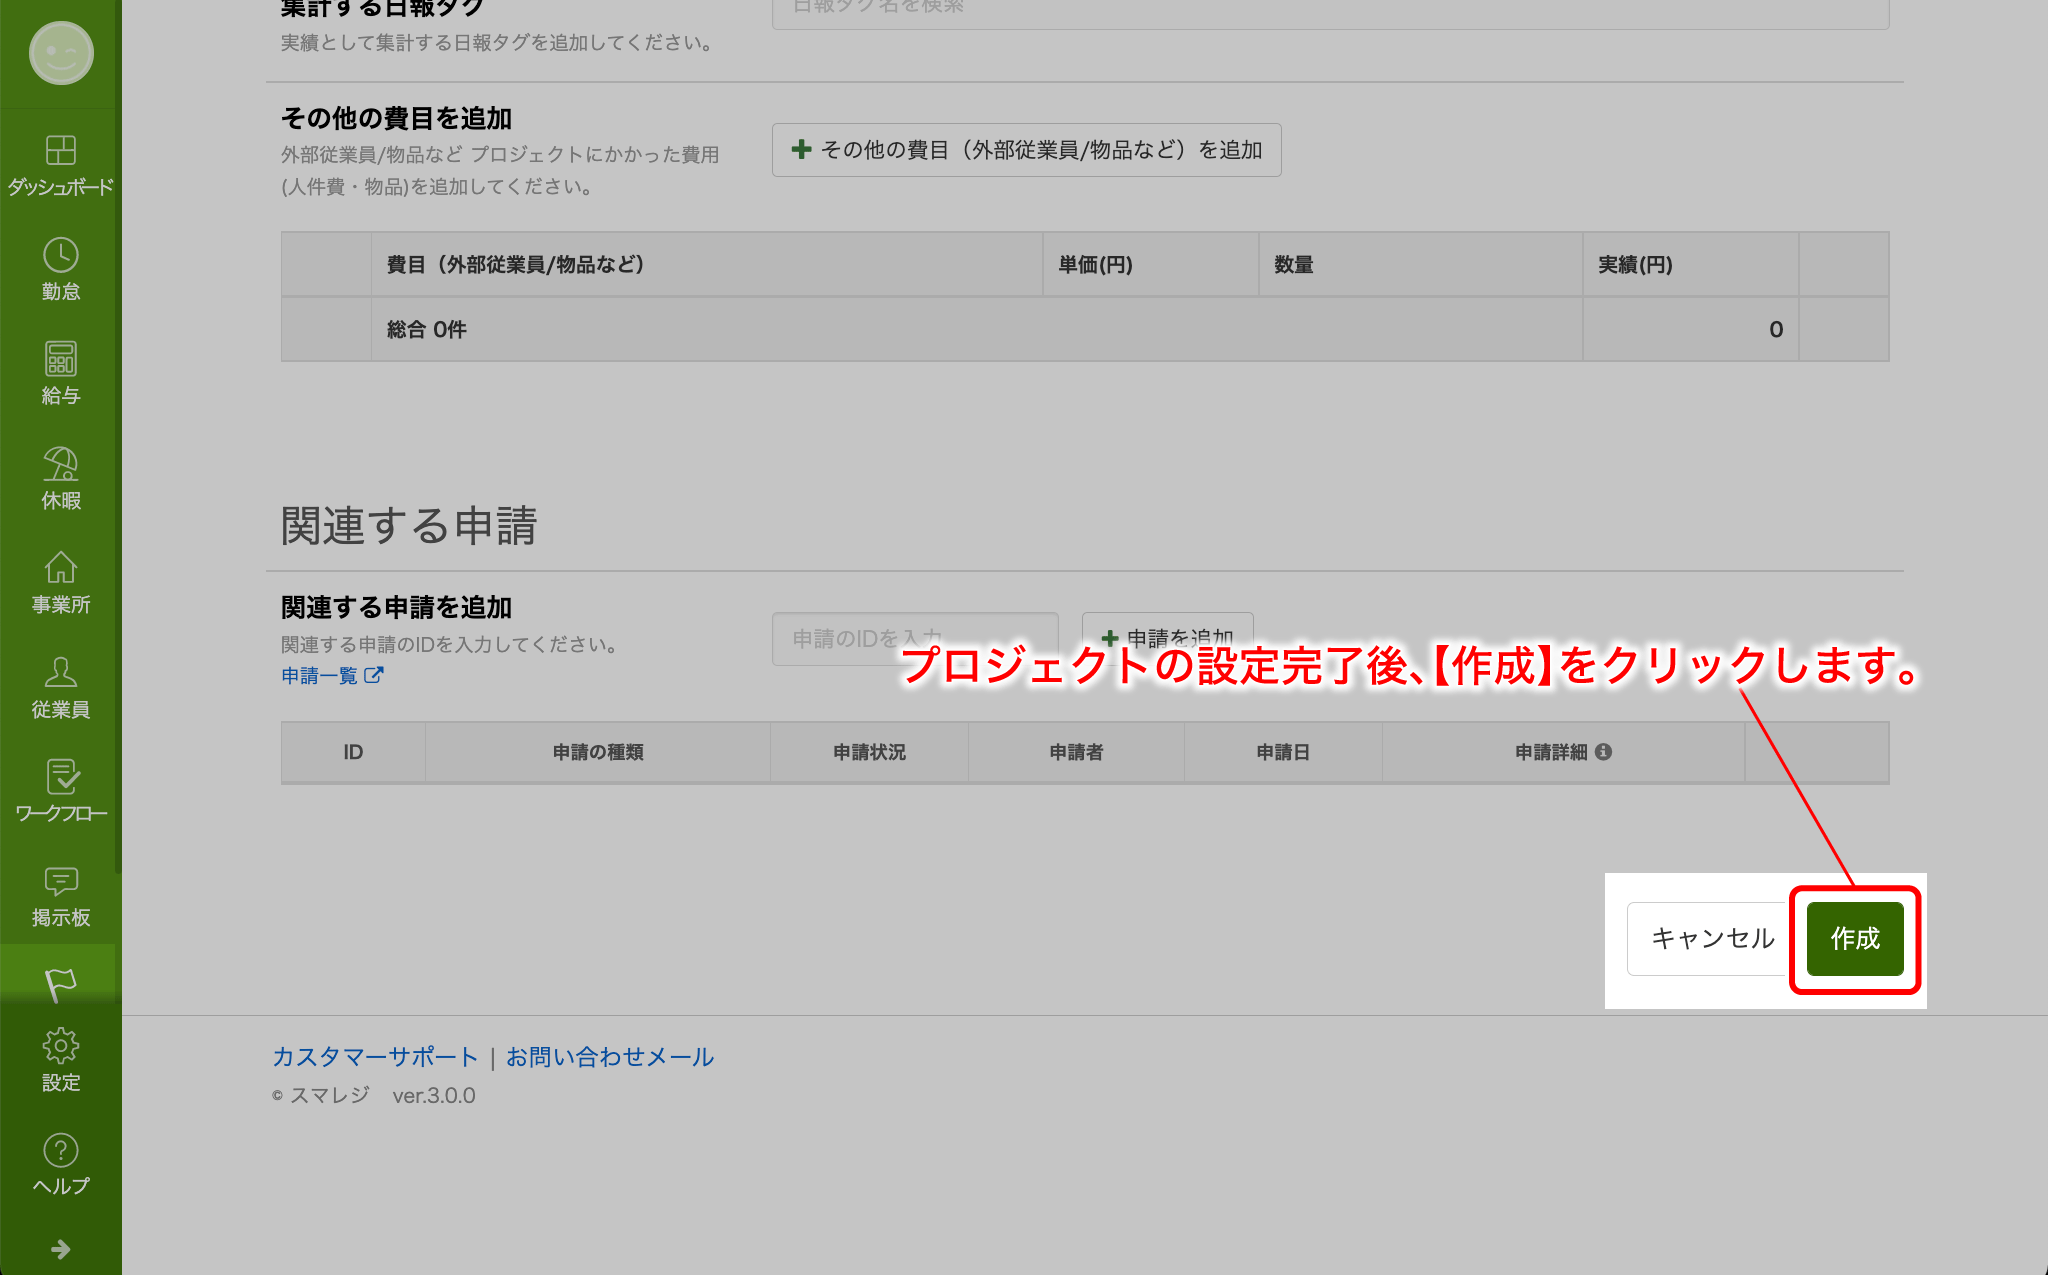Open the 給与 calculator icon
This screenshot has width=2048, height=1275.
[x=60, y=360]
